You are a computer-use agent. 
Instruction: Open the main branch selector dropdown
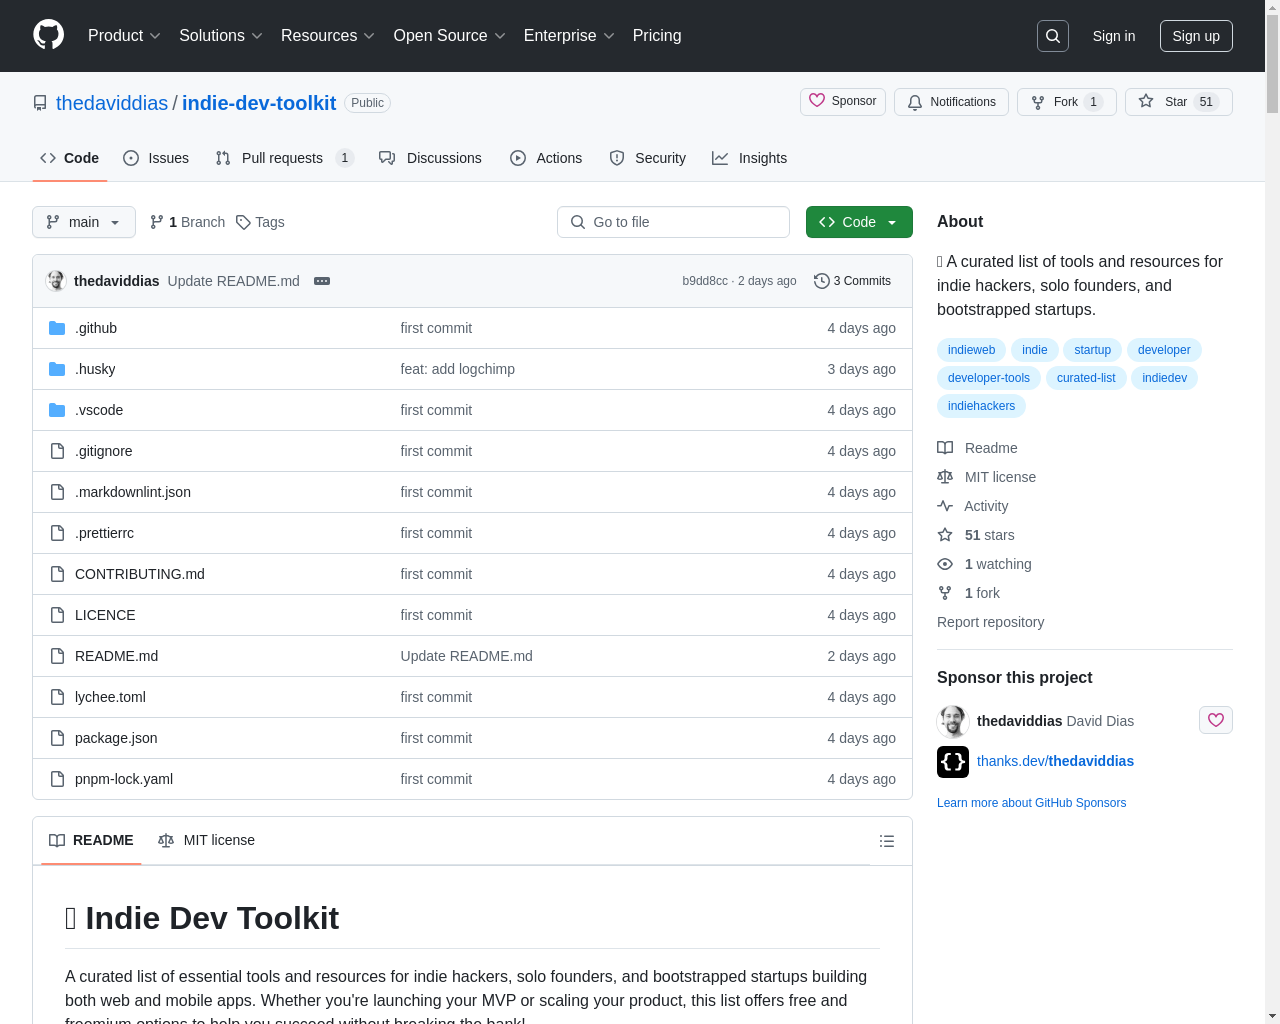coord(84,222)
